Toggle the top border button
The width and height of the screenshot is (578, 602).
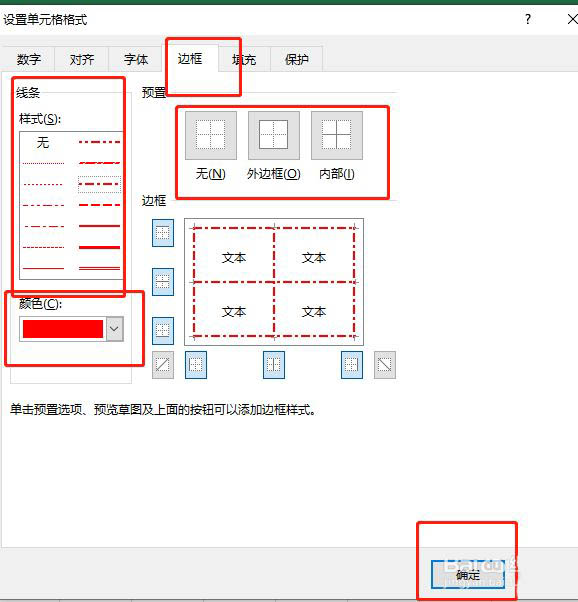163,233
